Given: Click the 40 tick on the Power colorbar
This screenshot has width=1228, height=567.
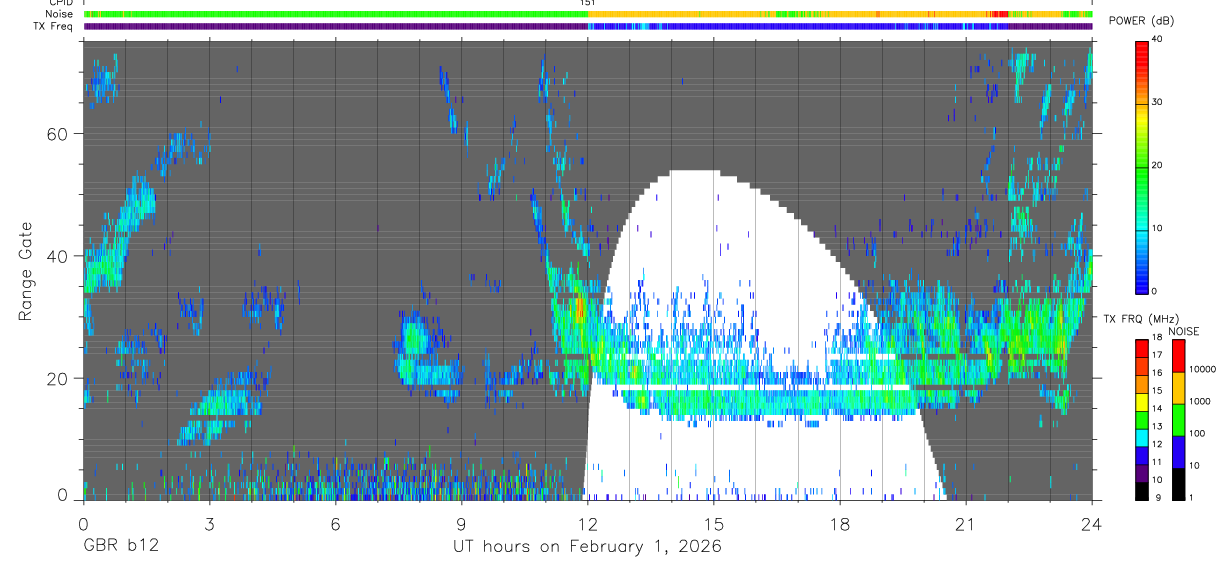Looking at the screenshot, I should point(1157,40).
